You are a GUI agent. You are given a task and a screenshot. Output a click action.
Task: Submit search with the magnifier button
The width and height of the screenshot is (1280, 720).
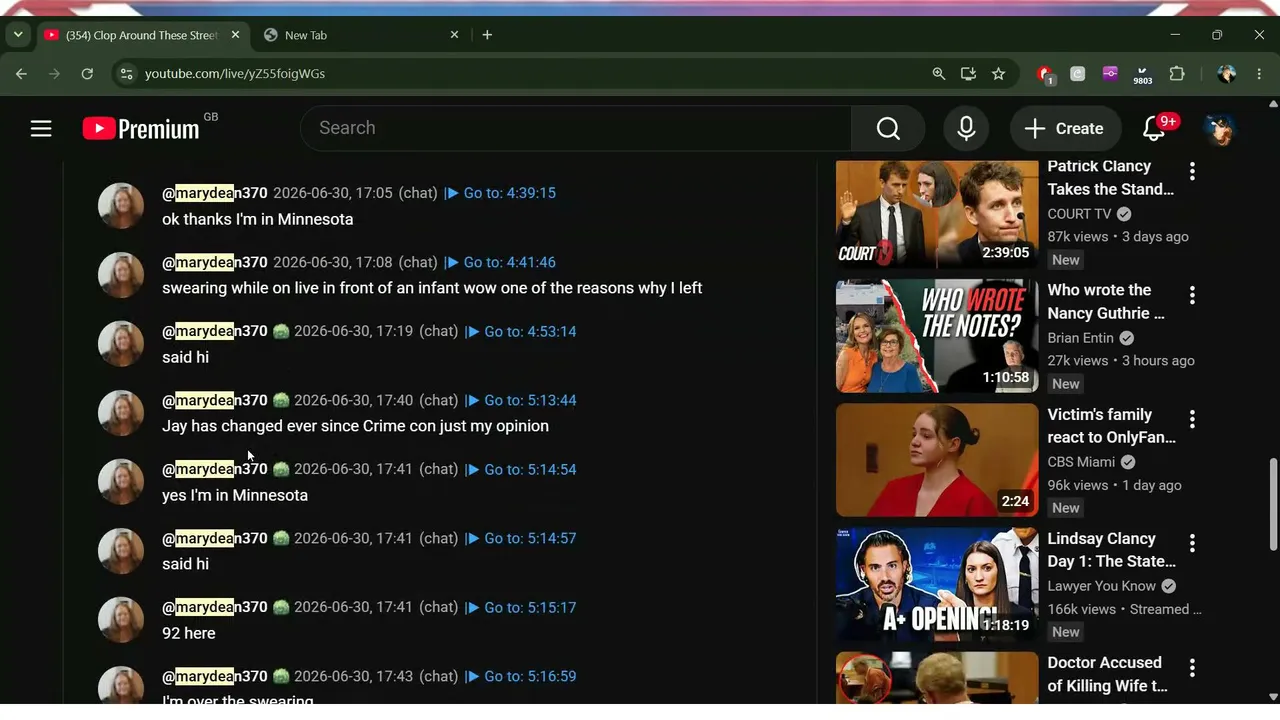coord(888,128)
